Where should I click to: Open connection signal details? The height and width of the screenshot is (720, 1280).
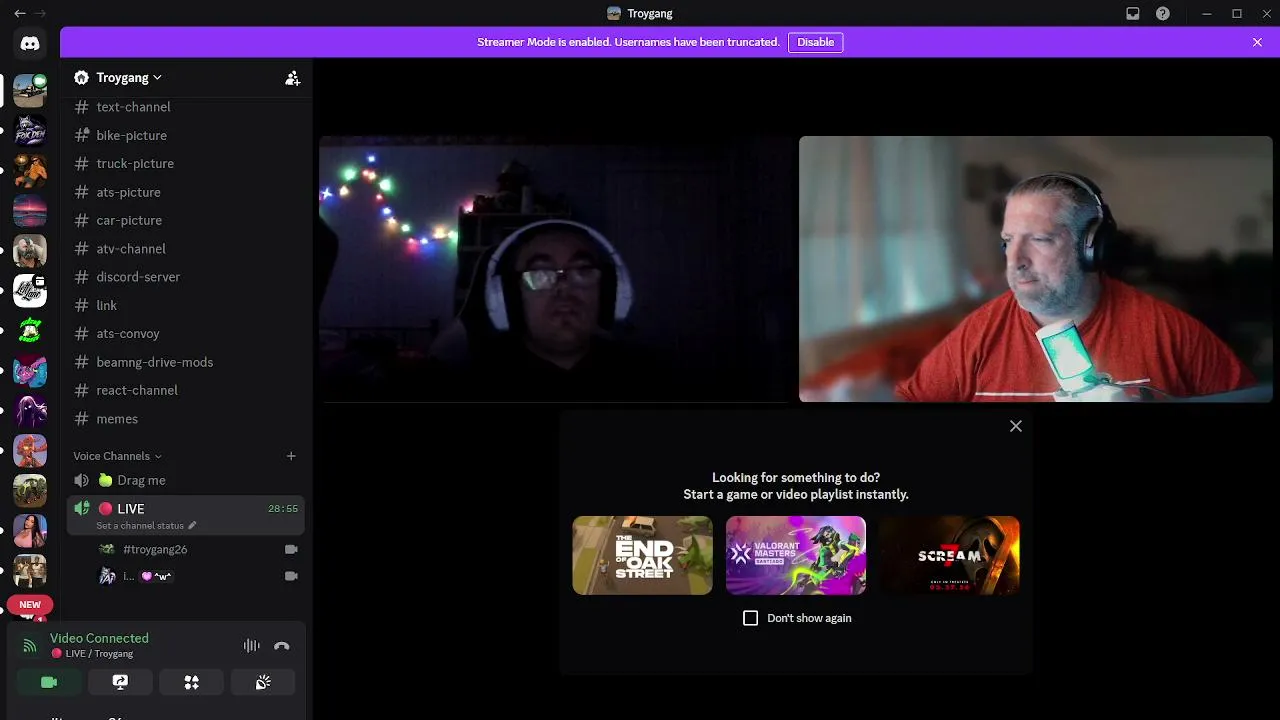pyautogui.click(x=30, y=646)
